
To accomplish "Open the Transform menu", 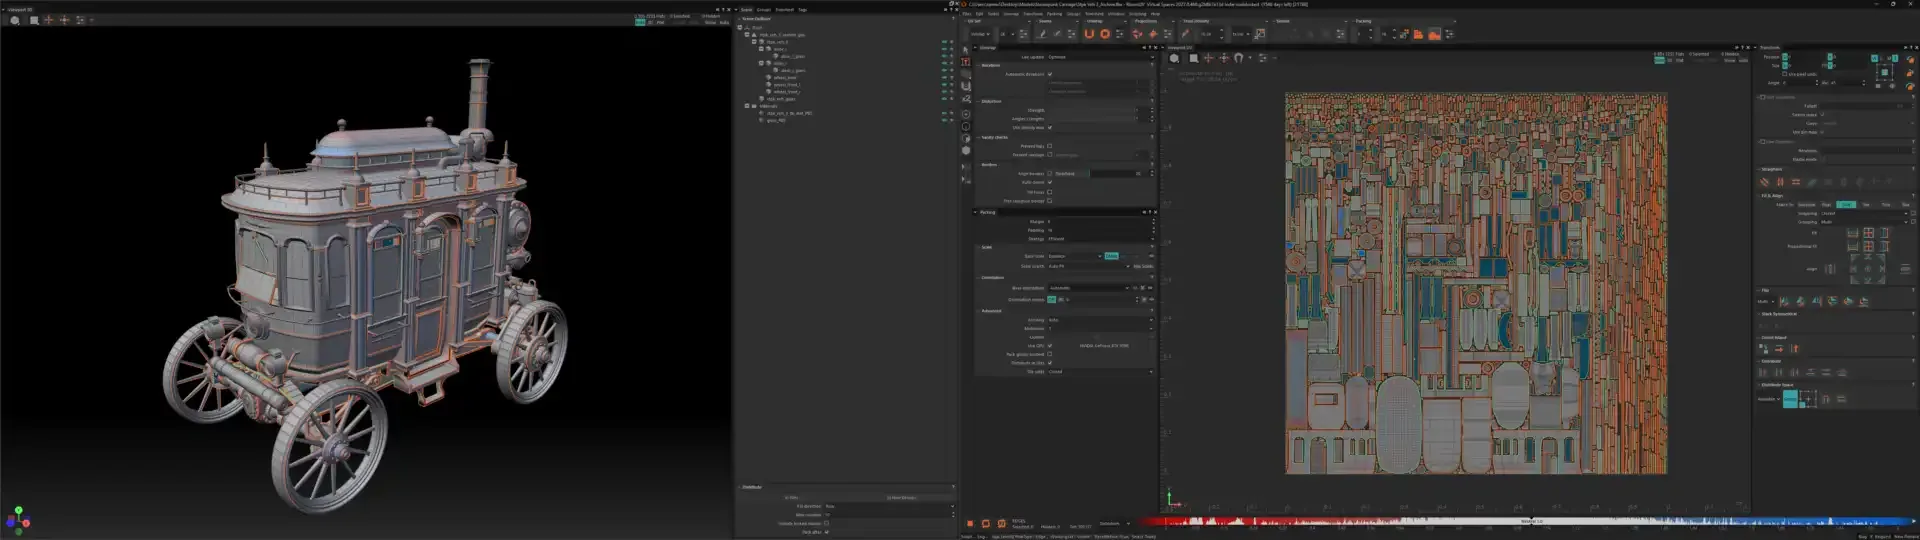I will (1033, 13).
